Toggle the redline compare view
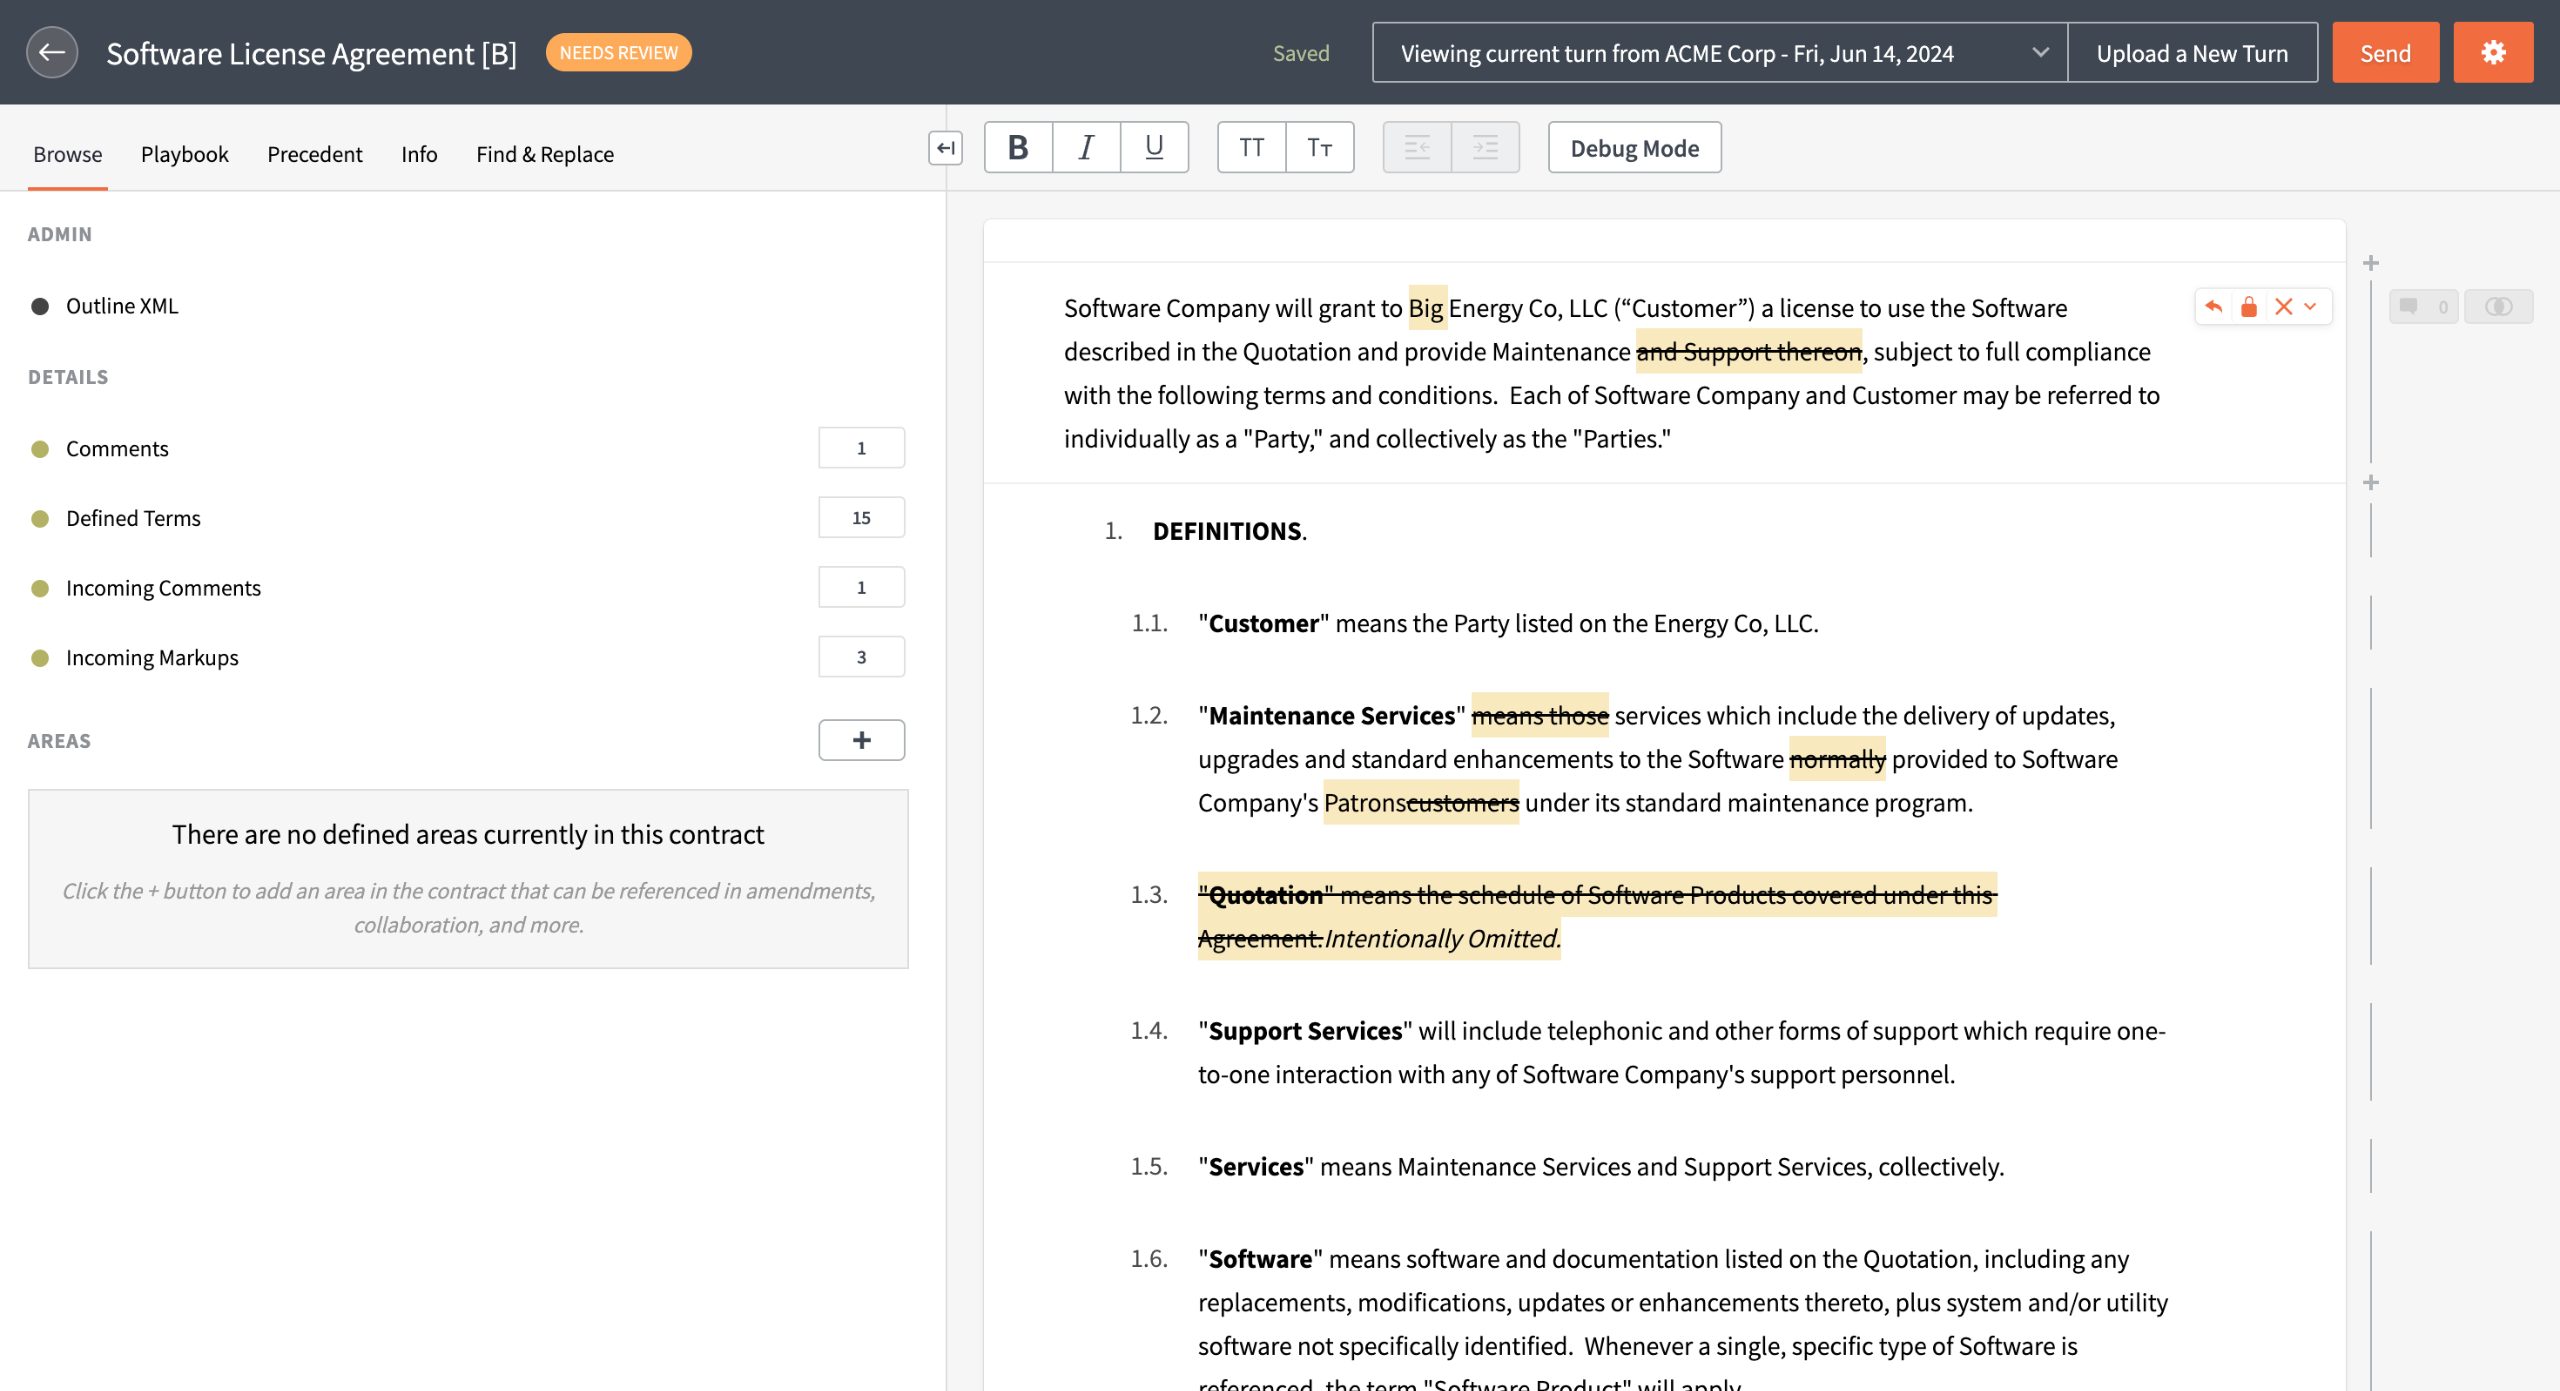 point(2497,307)
